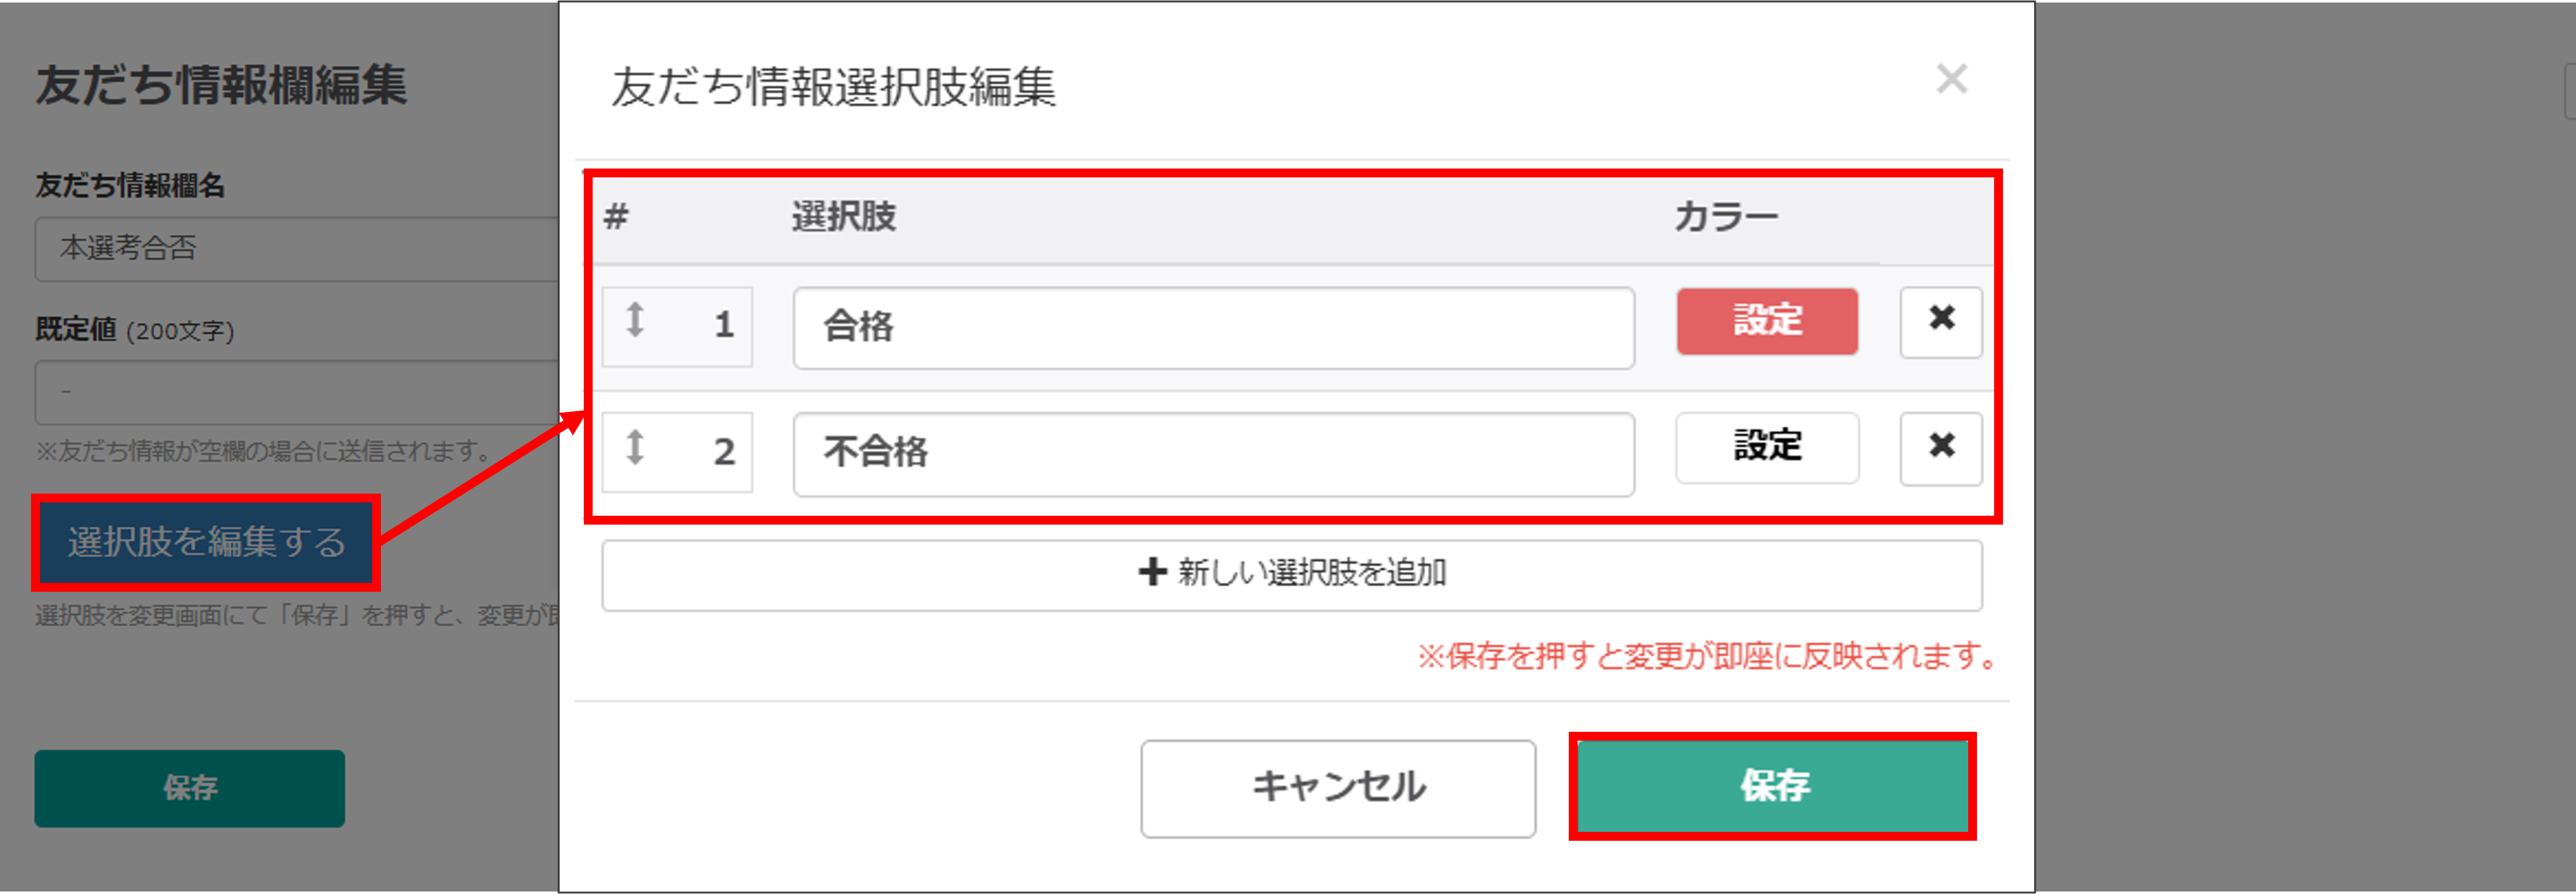Open red 設定 color button for 合格
The height and width of the screenshot is (894, 2576).
[x=1767, y=321]
